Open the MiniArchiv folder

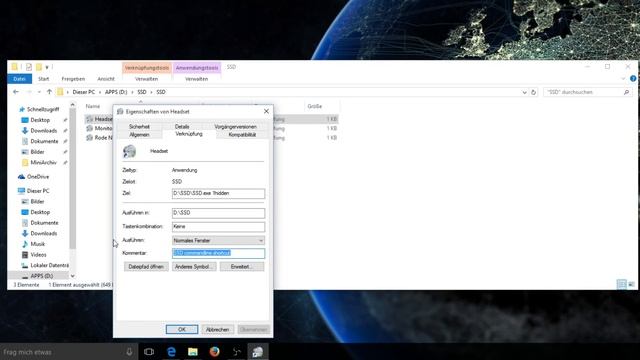[43, 162]
